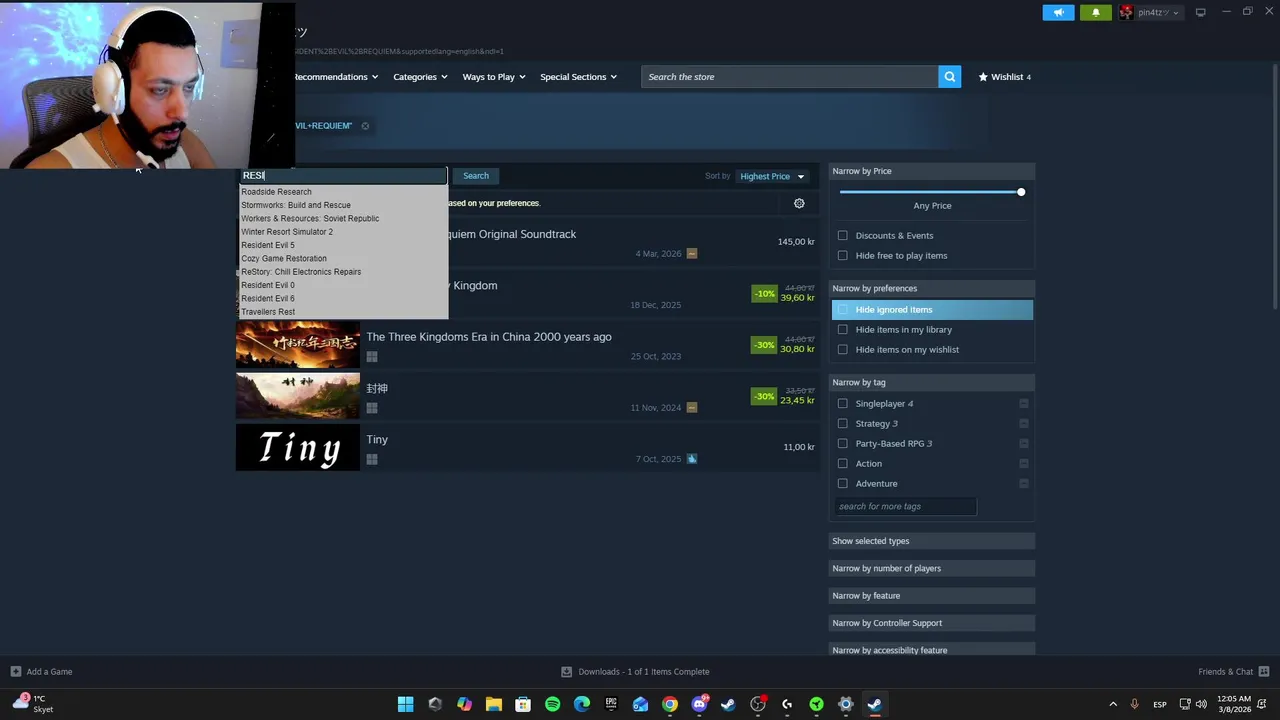Expand Narrow by Controller Support
Image resolution: width=1280 pixels, height=720 pixels.
click(x=932, y=623)
